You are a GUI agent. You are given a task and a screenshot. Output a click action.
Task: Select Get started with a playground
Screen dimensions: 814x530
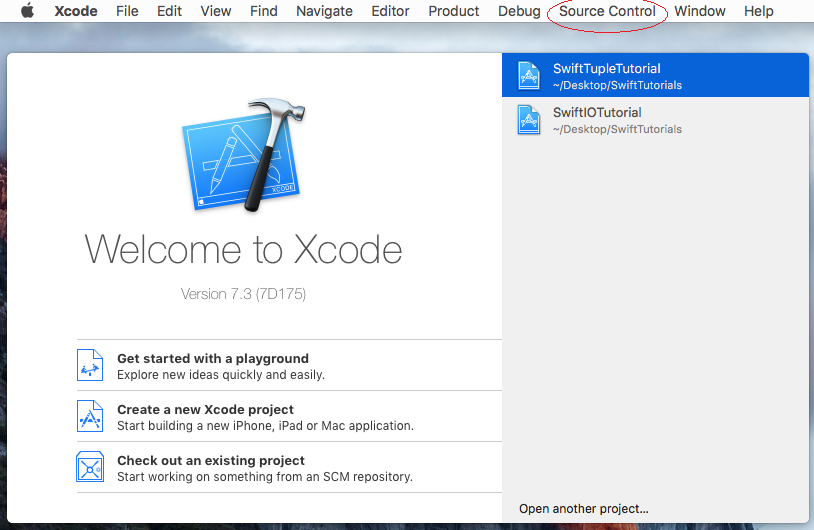coord(289,365)
